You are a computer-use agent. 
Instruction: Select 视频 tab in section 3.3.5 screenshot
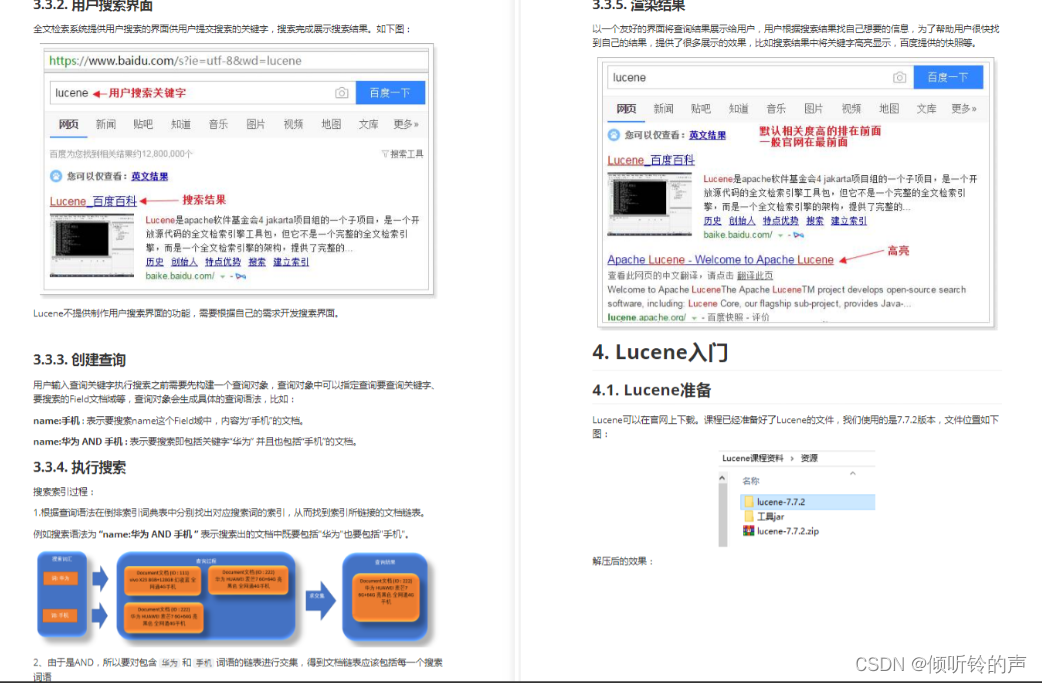[x=851, y=109]
